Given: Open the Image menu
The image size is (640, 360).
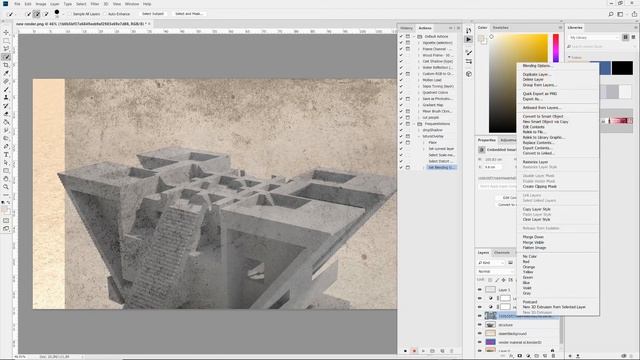Looking at the screenshot, I should tap(41, 4).
